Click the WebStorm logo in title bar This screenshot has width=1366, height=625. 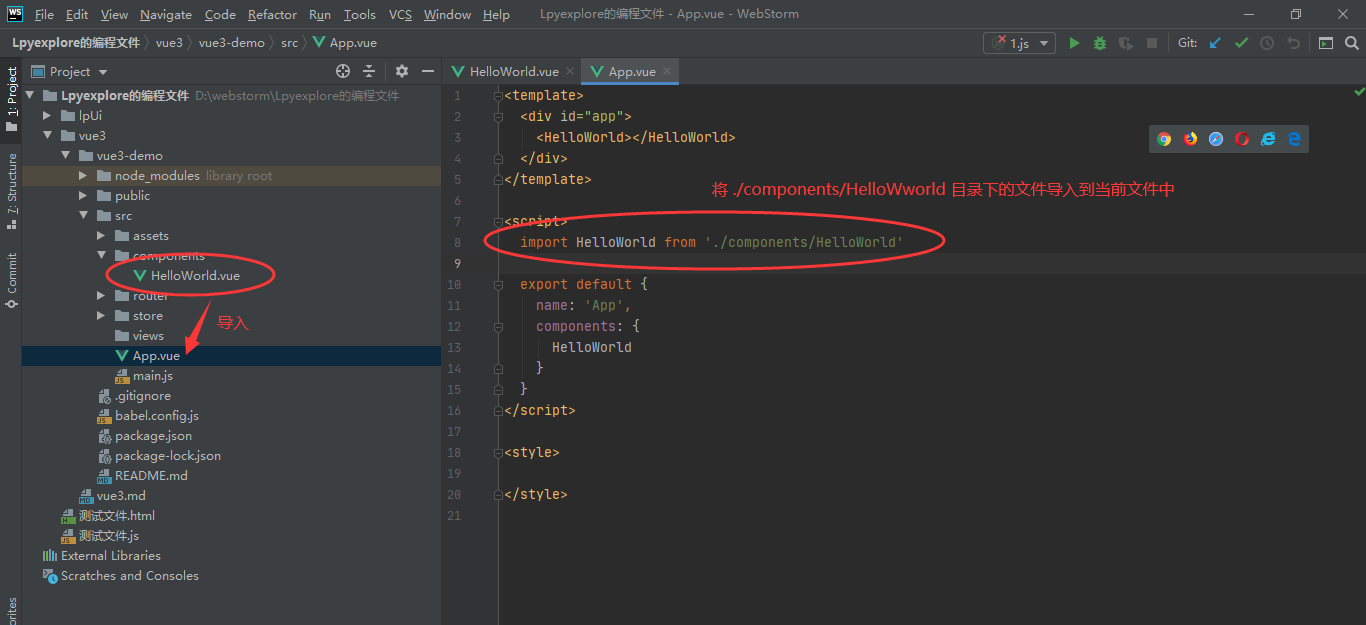tap(14, 14)
